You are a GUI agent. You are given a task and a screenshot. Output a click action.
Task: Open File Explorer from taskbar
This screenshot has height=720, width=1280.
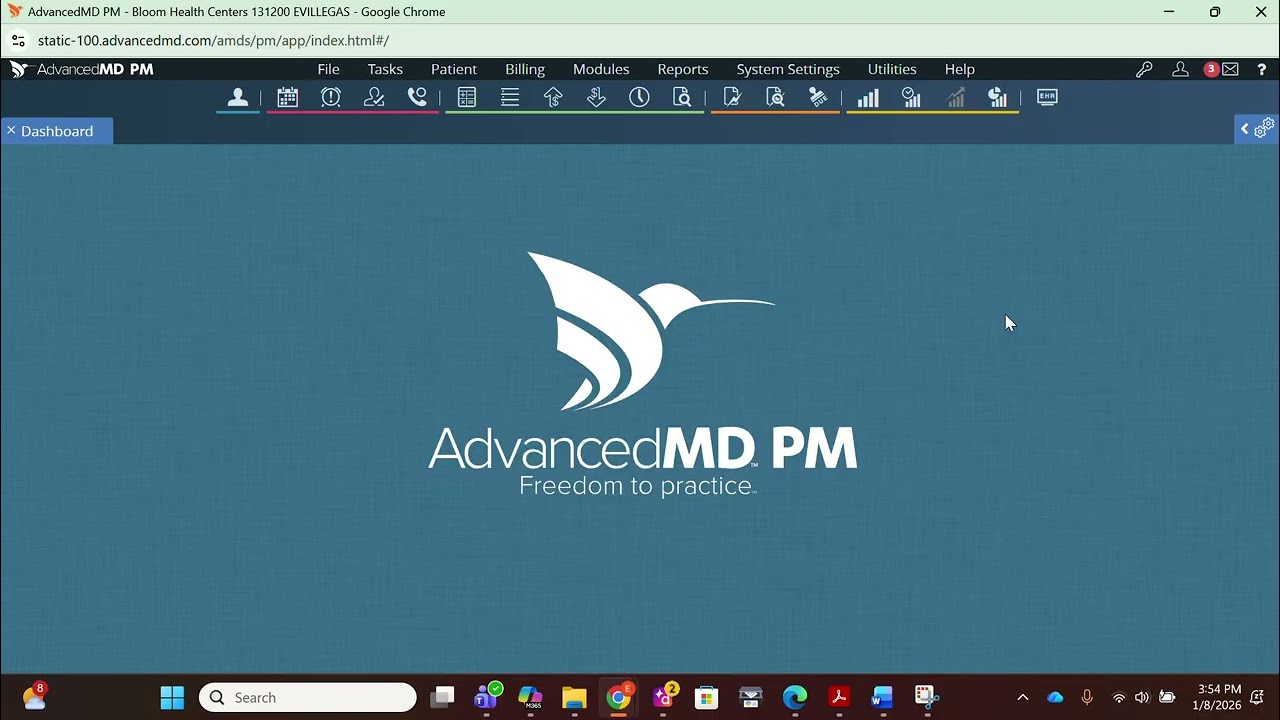pos(574,697)
